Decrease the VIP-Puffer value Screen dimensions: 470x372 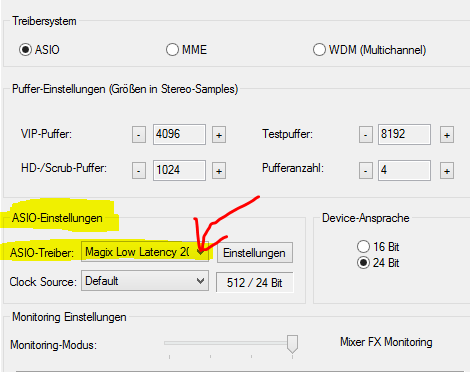[139, 135]
